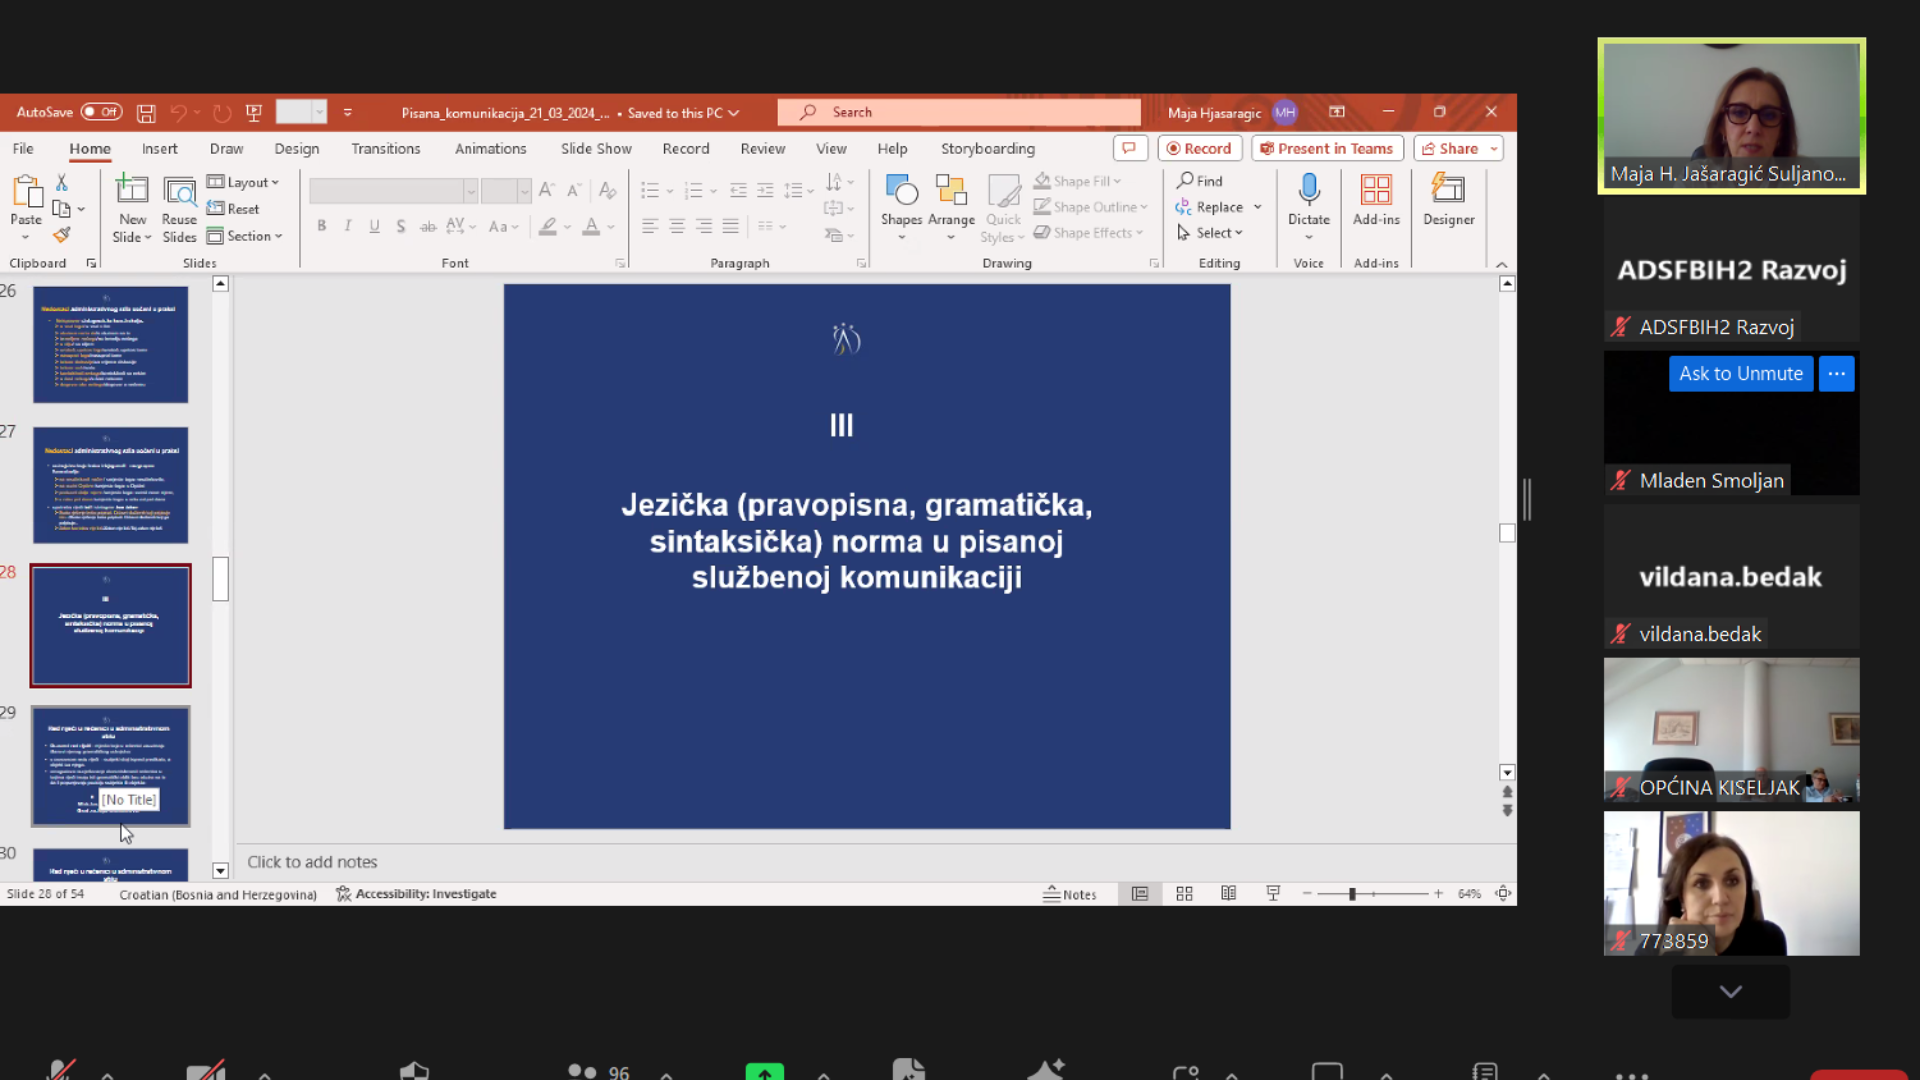Toggle Bold formatting

(x=322, y=226)
